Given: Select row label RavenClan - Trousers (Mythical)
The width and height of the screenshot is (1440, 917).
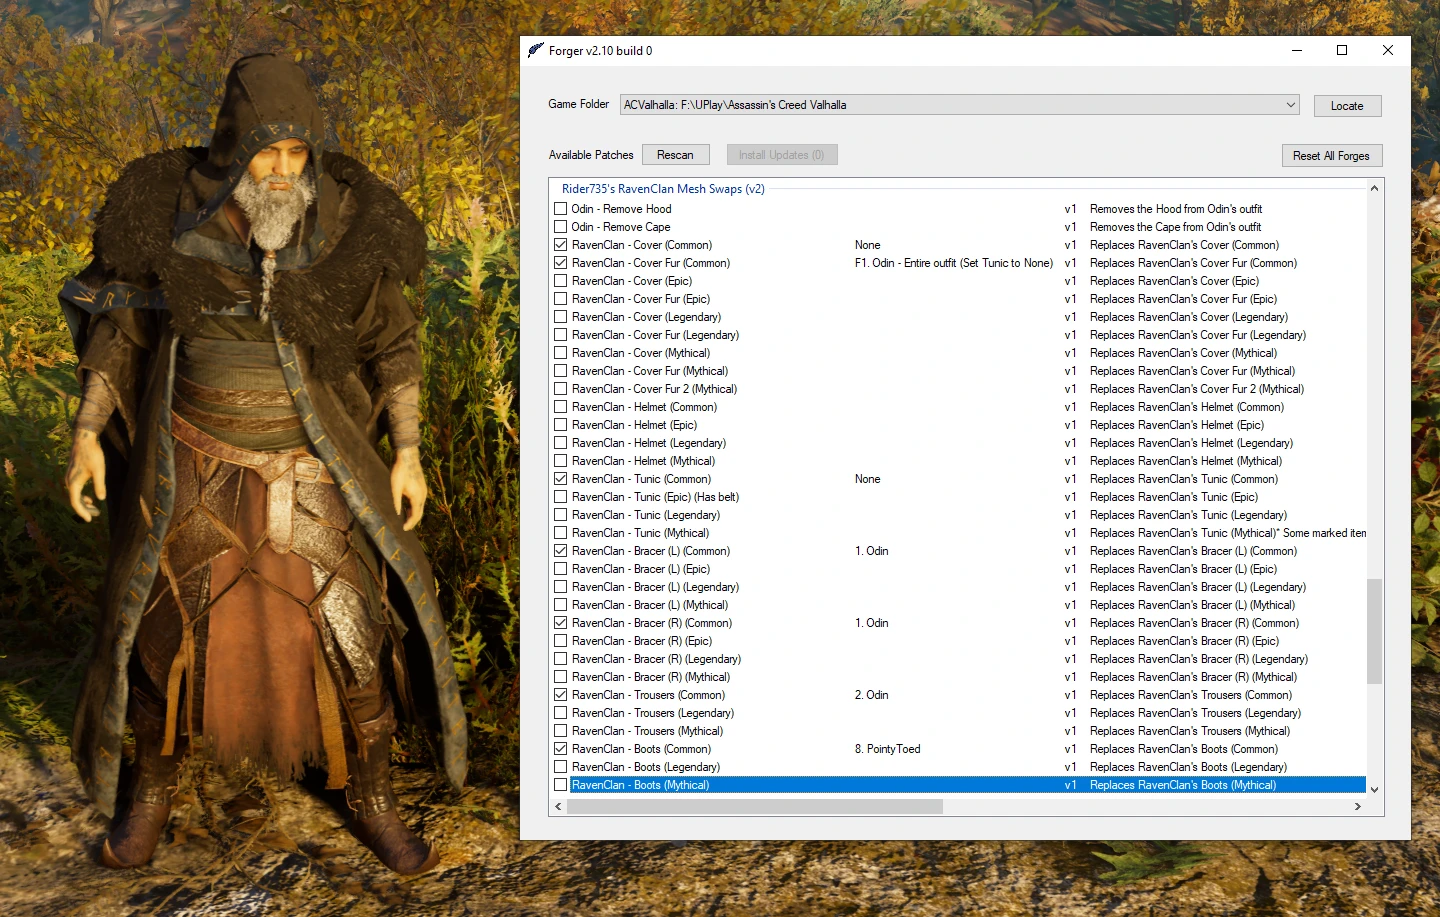Looking at the screenshot, I should tap(647, 731).
